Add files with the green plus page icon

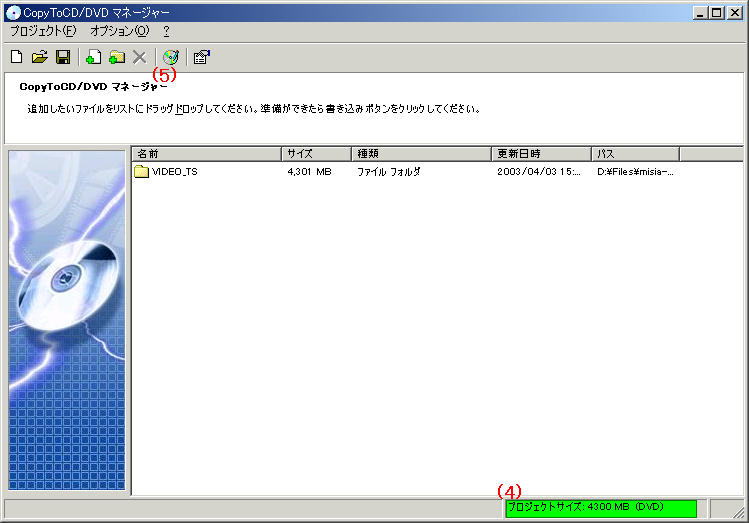(93, 57)
